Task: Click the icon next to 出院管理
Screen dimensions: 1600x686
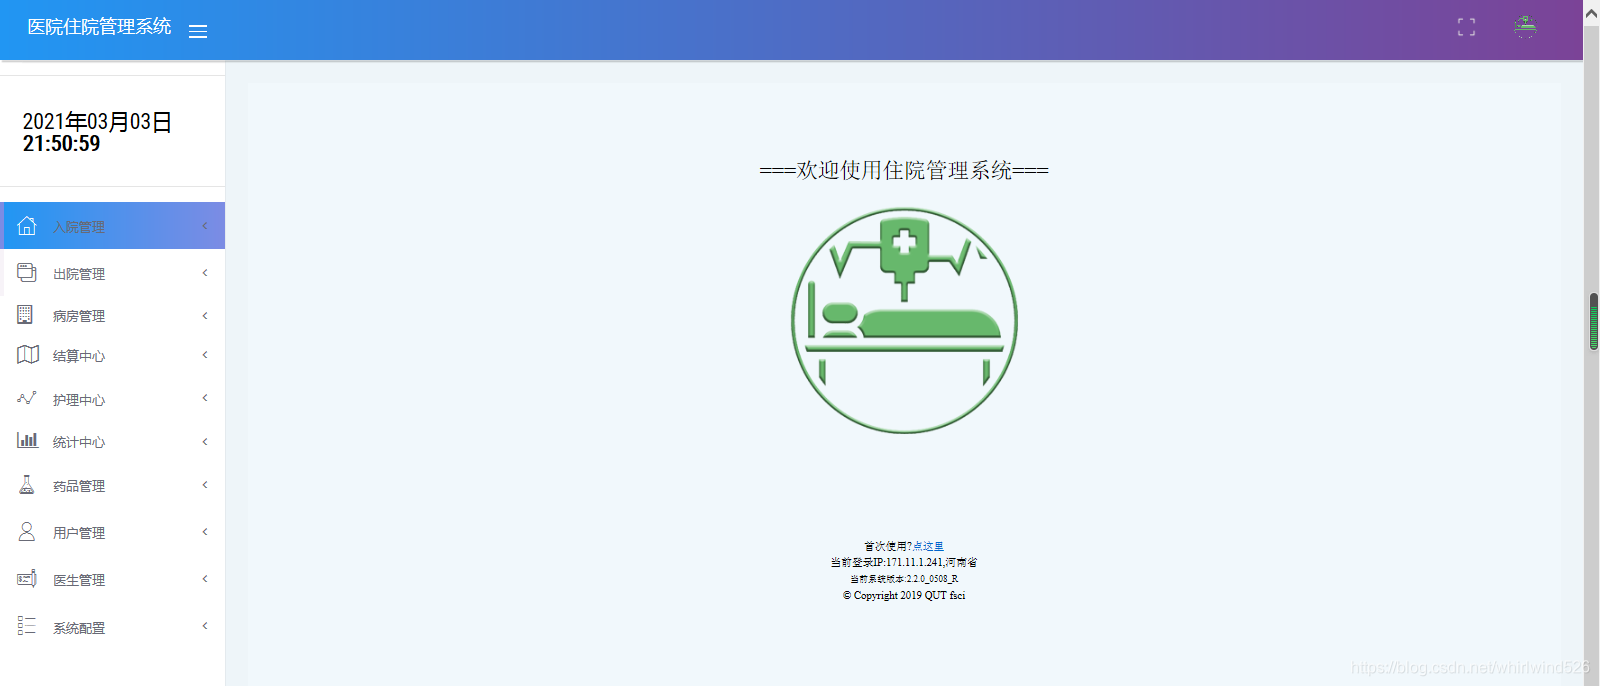Action: pos(27,273)
